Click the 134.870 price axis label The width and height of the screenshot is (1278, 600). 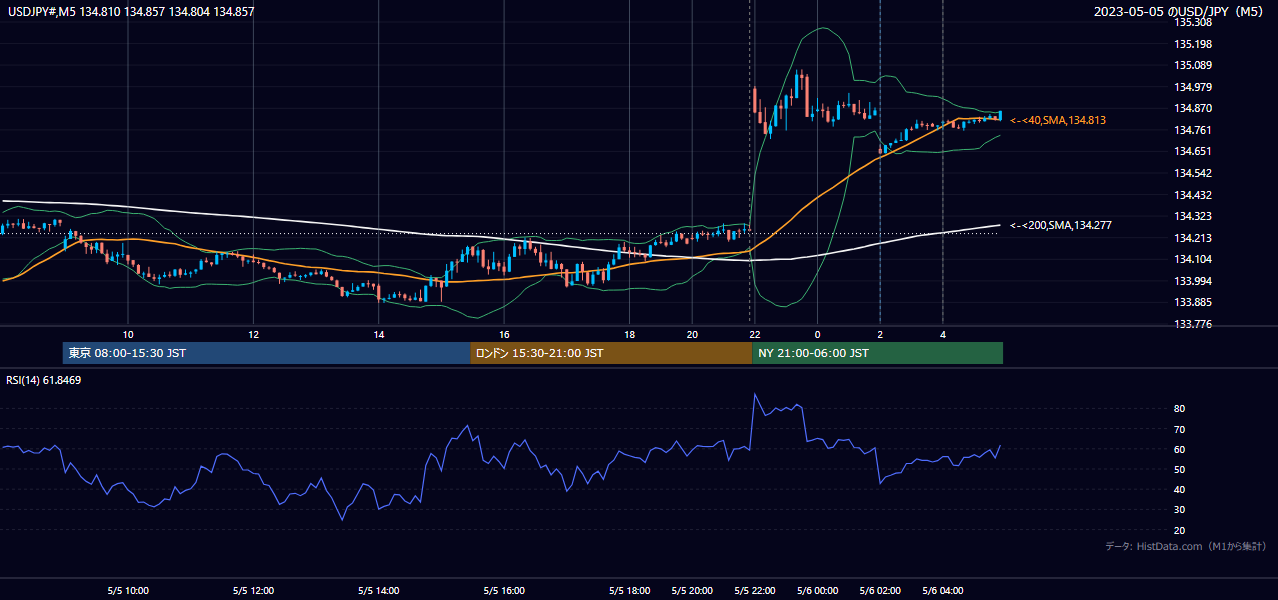point(1194,108)
